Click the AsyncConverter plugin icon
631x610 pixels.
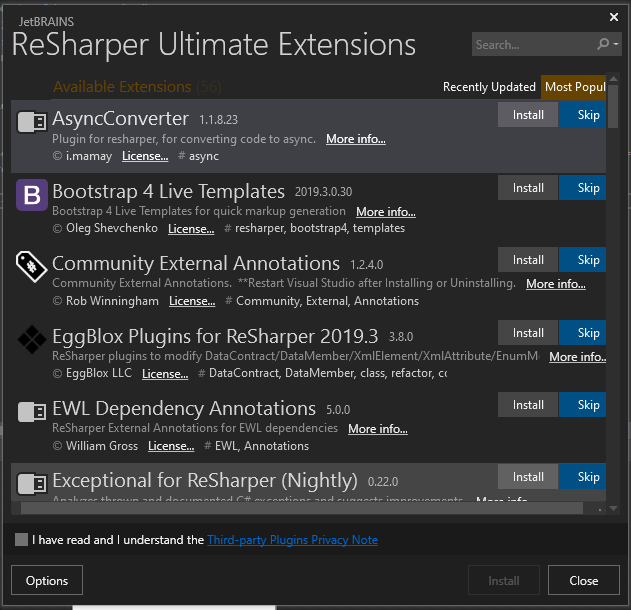[32, 122]
